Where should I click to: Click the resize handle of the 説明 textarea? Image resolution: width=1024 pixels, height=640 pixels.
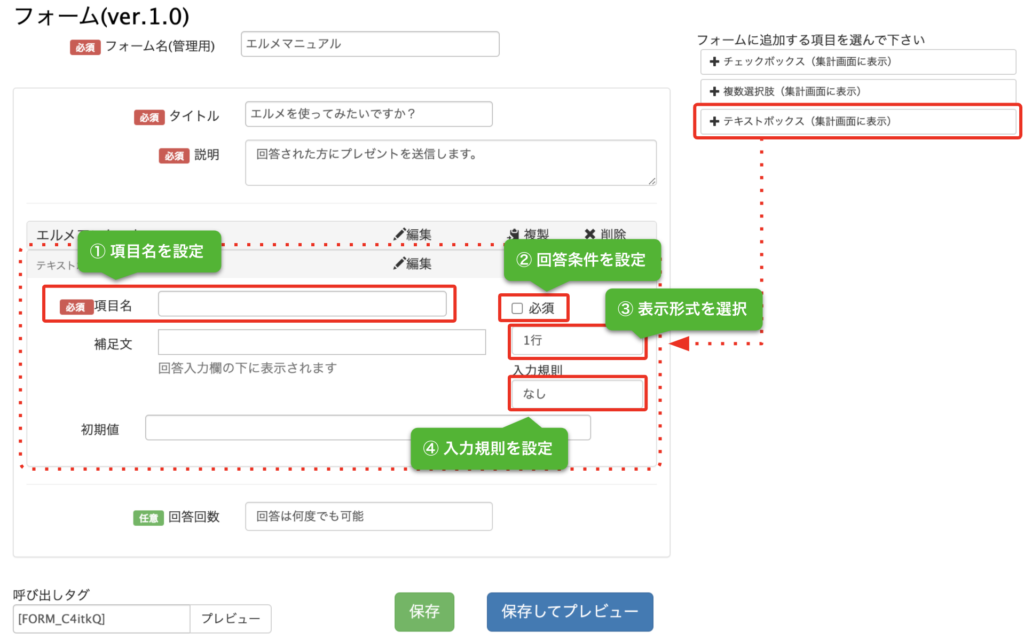point(652,181)
